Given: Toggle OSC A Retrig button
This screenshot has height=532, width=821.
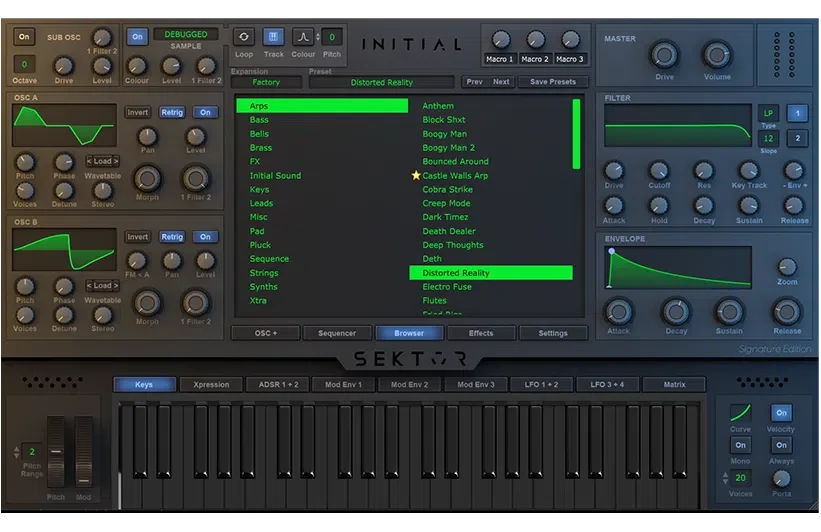Looking at the screenshot, I should pyautogui.click(x=172, y=112).
